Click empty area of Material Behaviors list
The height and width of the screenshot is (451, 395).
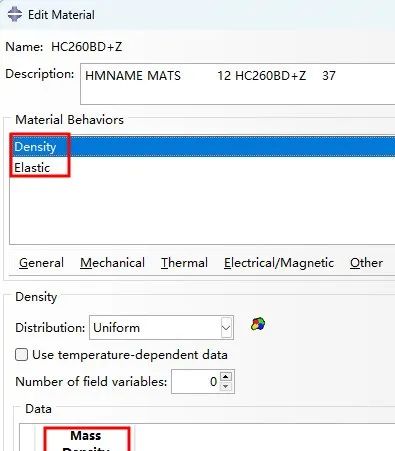[x=203, y=210]
